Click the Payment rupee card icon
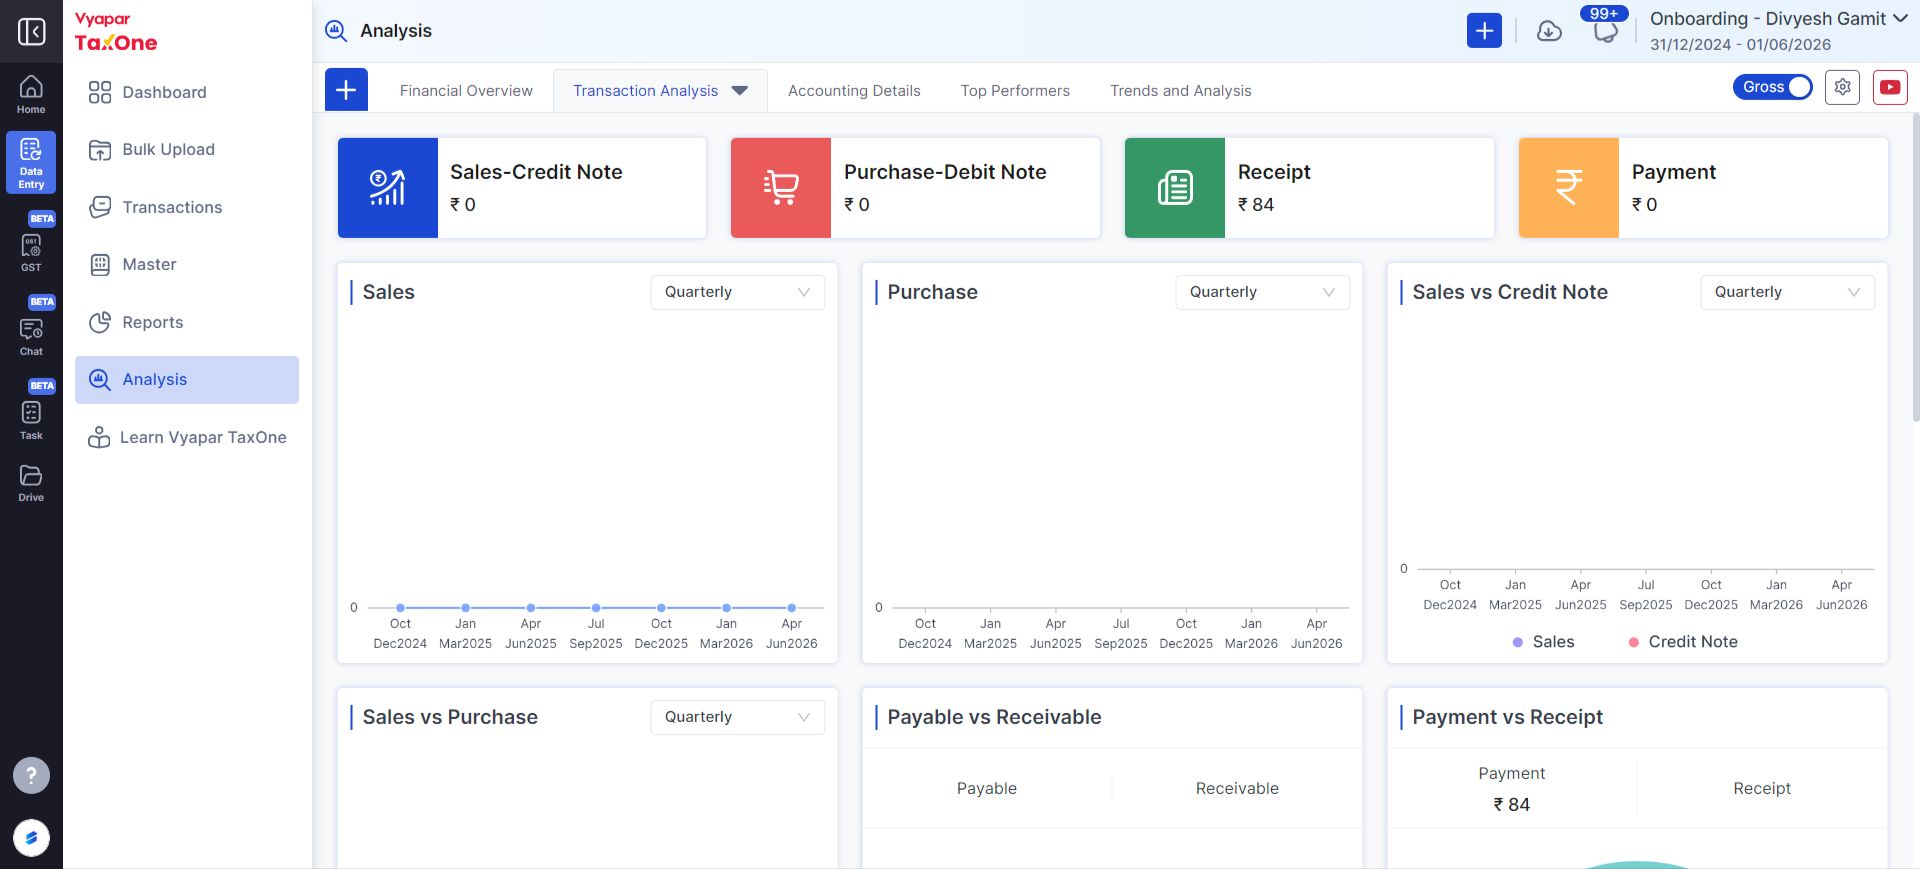 click(x=1569, y=188)
